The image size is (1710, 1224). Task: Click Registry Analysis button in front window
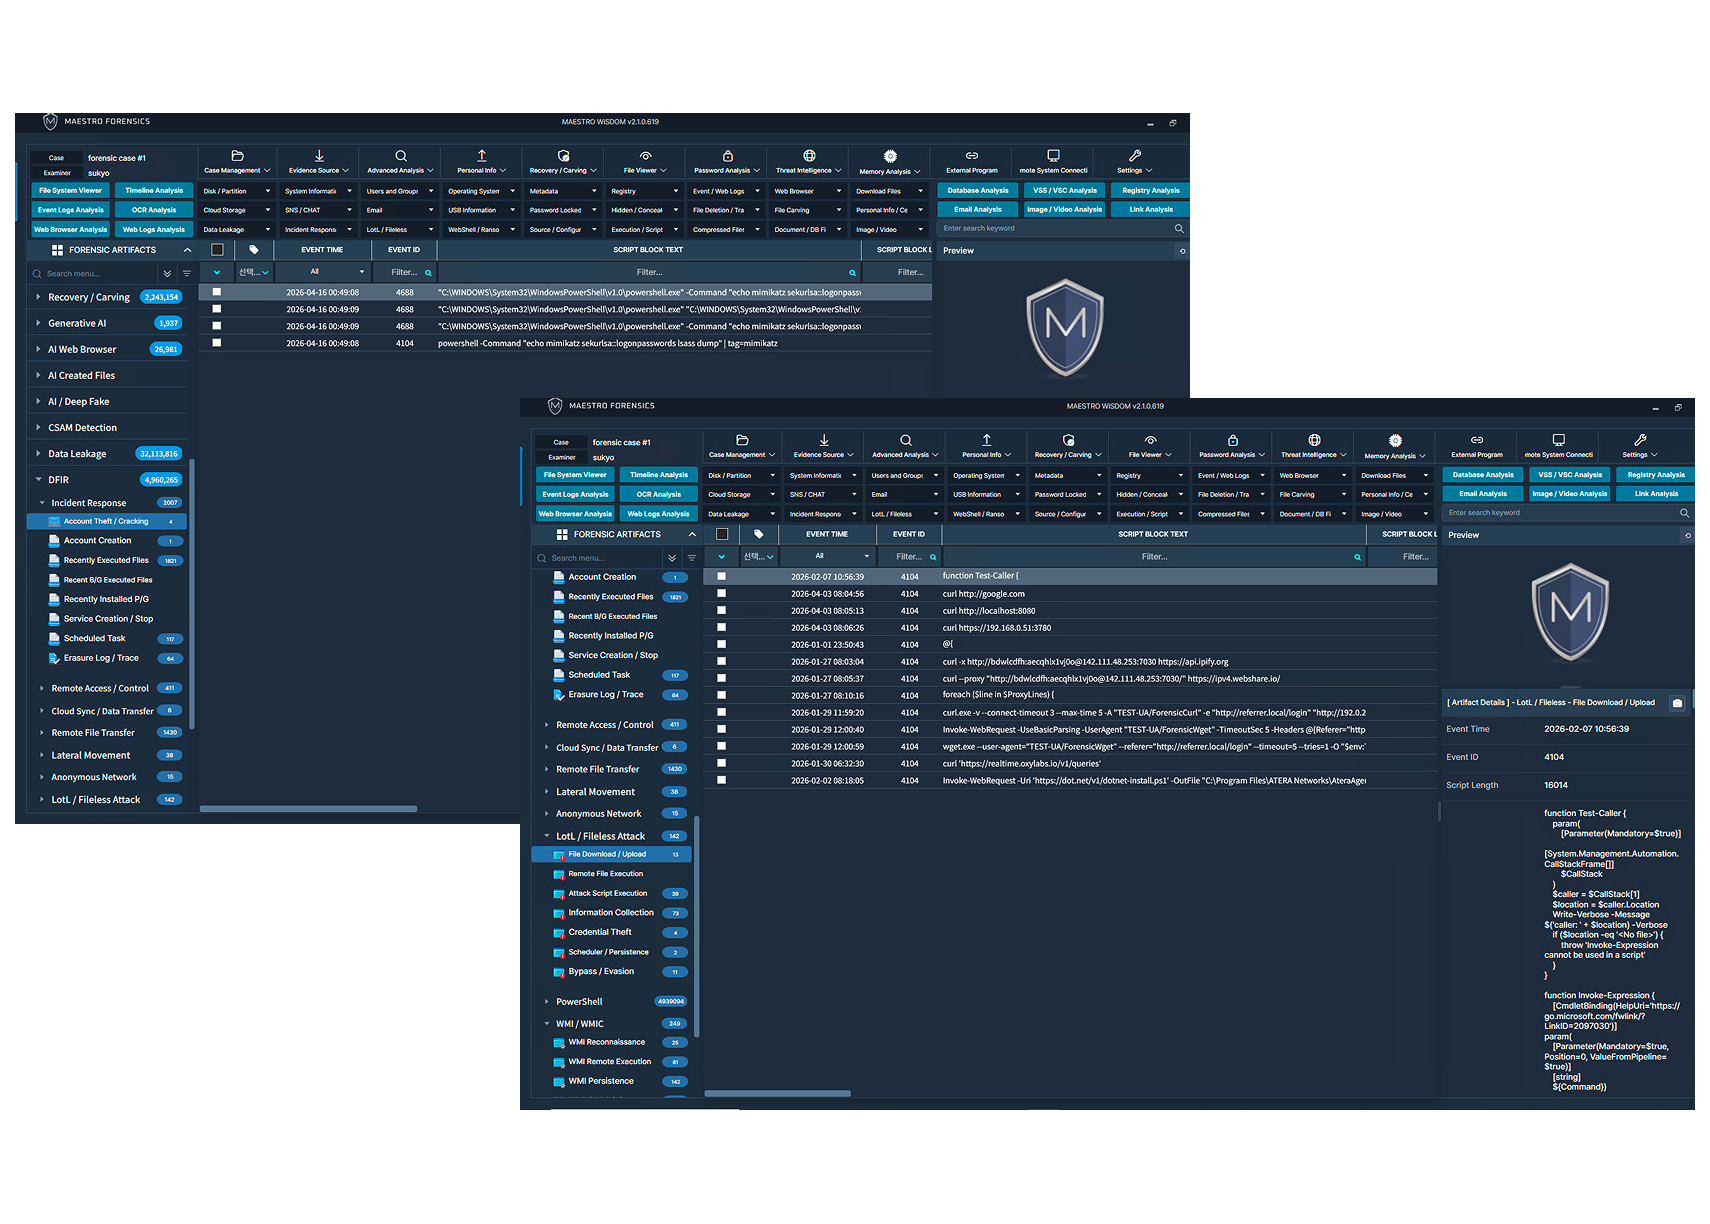click(x=1656, y=475)
